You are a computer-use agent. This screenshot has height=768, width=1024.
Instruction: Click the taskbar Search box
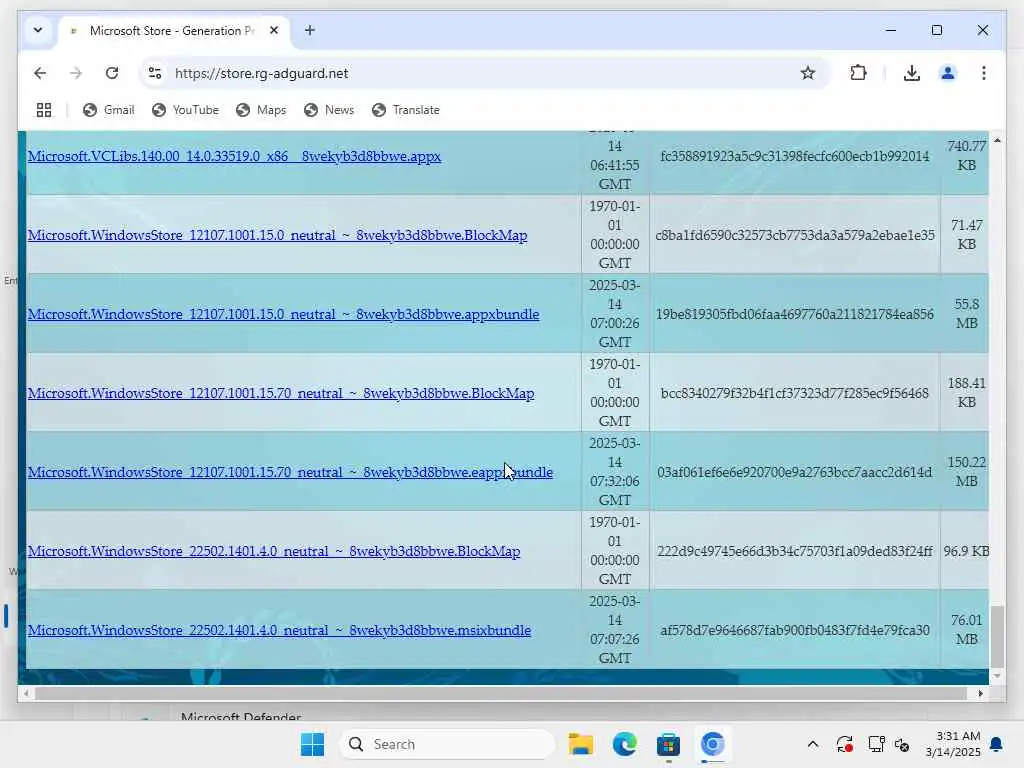tap(447, 744)
